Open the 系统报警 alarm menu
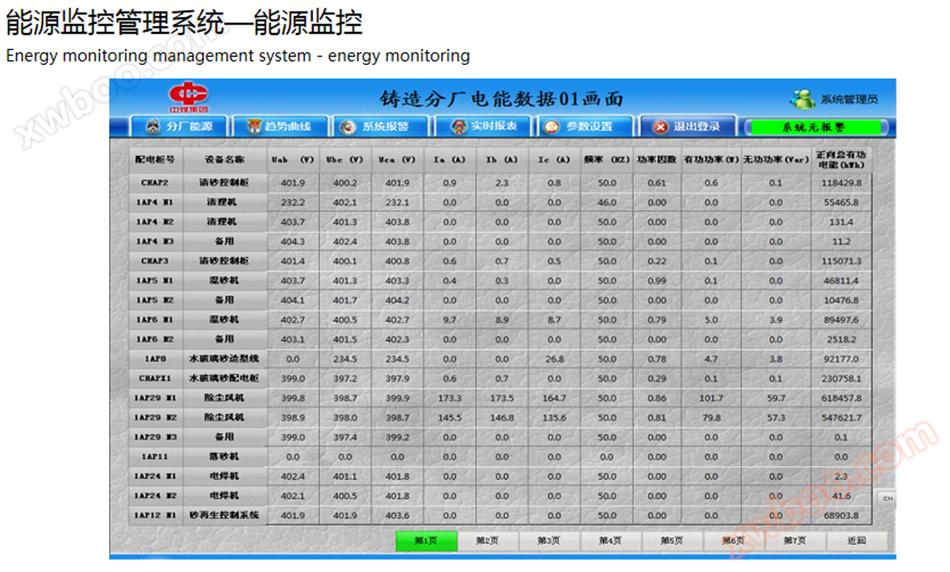Image resolution: width=950 pixels, height=572 pixels. point(382,127)
